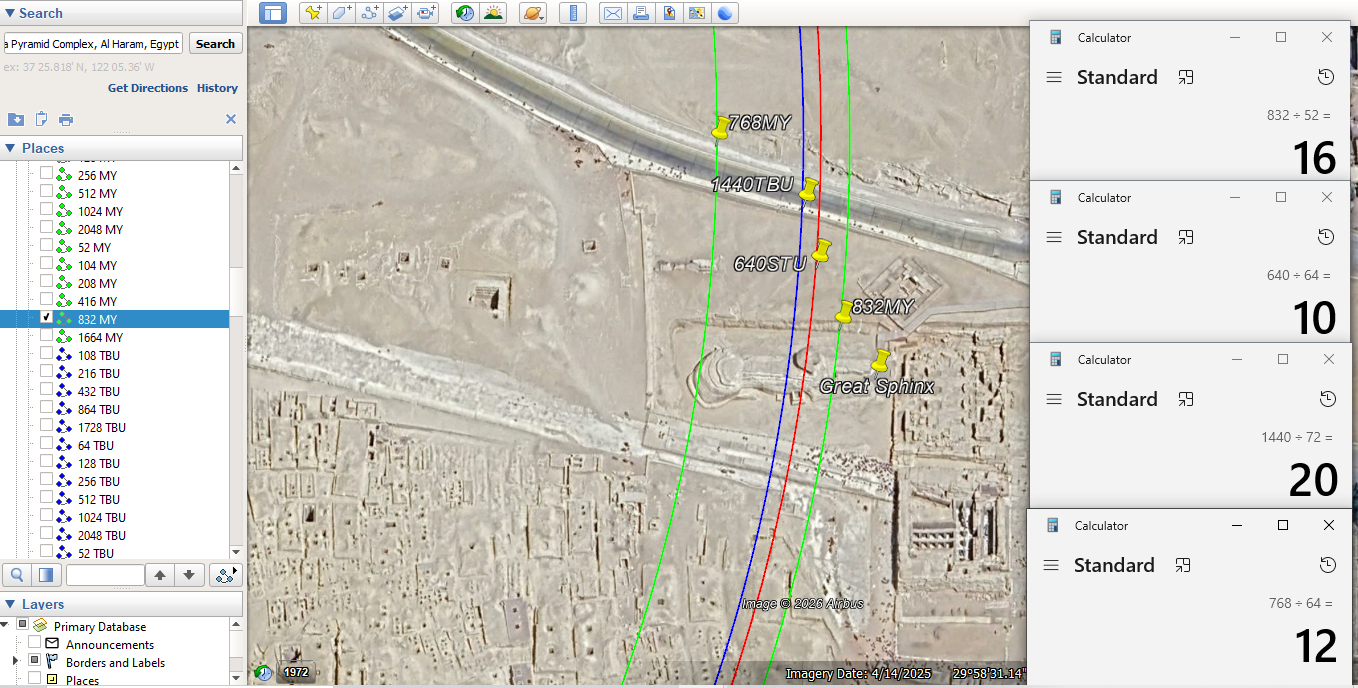1358x688 pixels.
Task: Click the search address input field
Action: (x=93, y=44)
